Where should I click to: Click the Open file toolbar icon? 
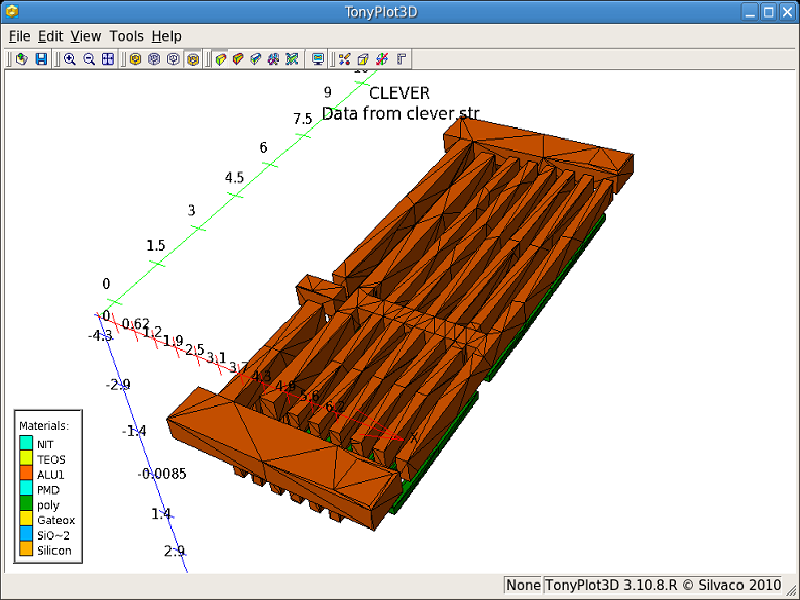21,59
